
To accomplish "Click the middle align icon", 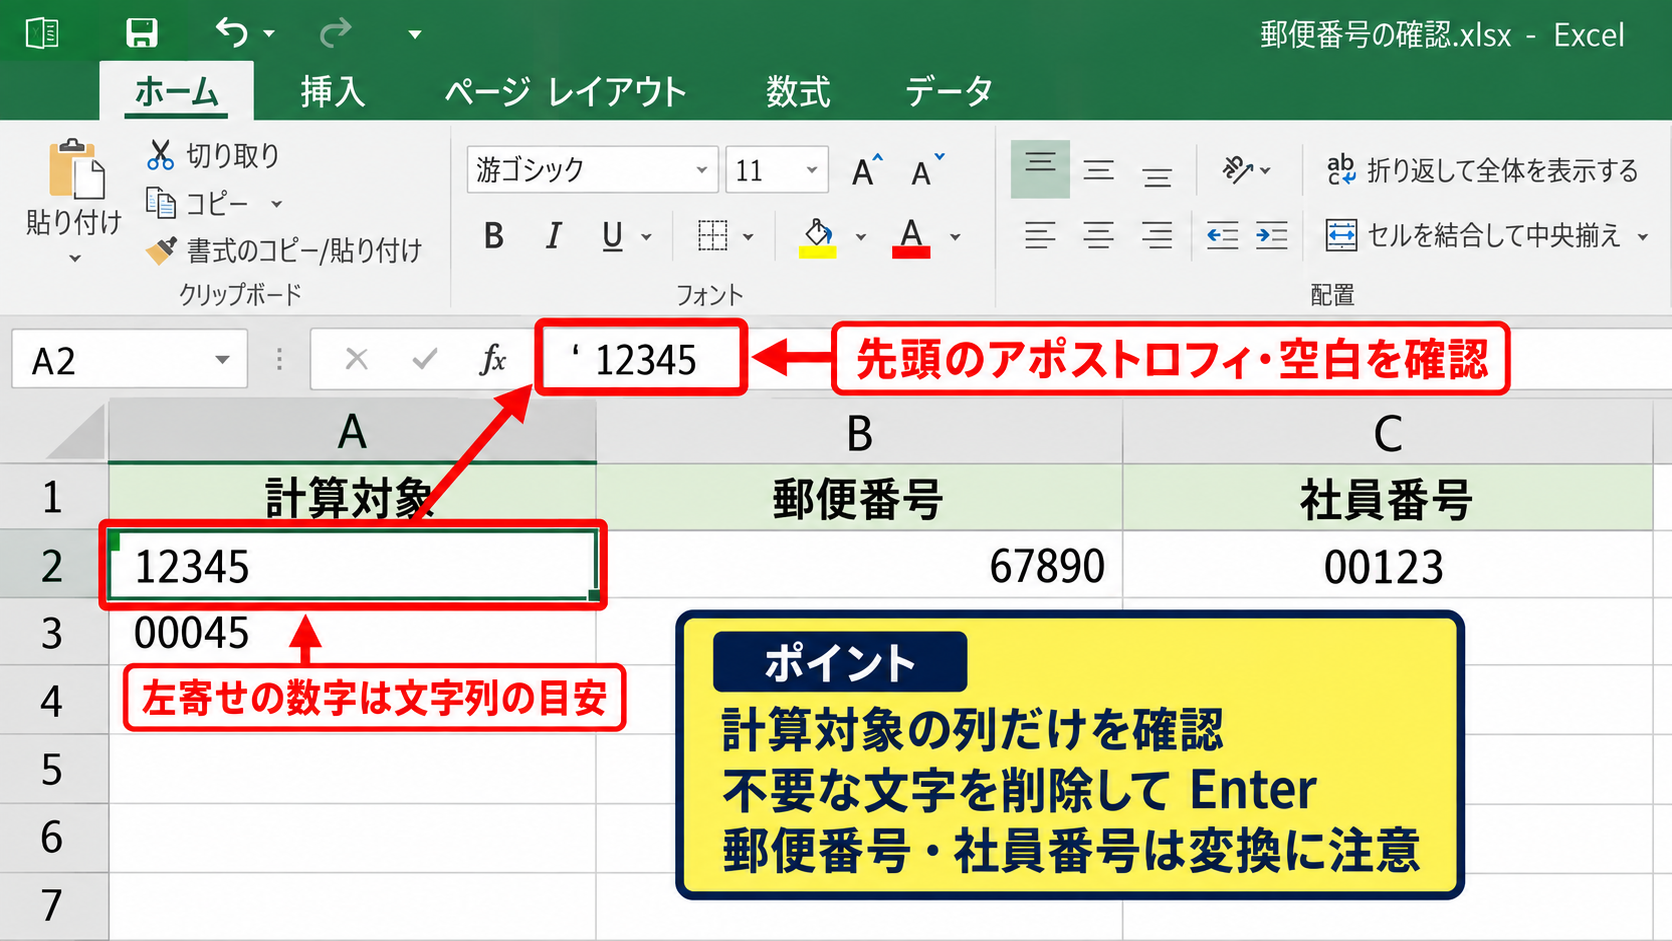I will (1099, 170).
